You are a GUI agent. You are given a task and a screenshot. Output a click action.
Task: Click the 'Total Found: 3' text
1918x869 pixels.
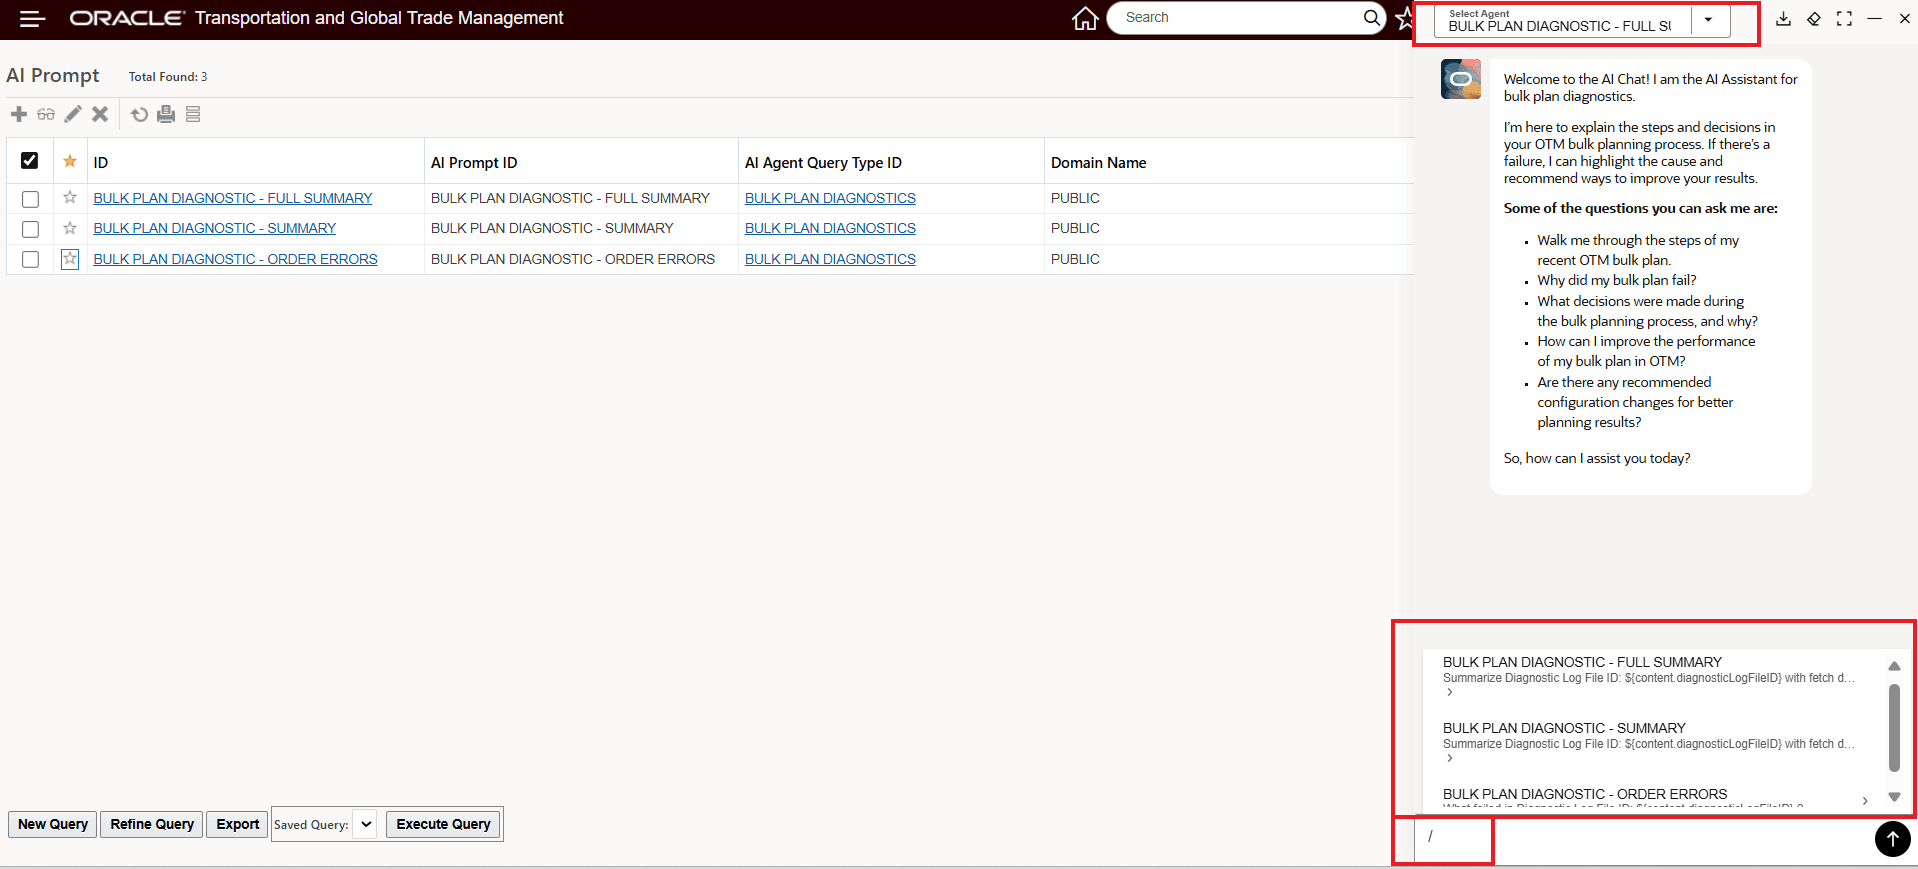click(168, 76)
